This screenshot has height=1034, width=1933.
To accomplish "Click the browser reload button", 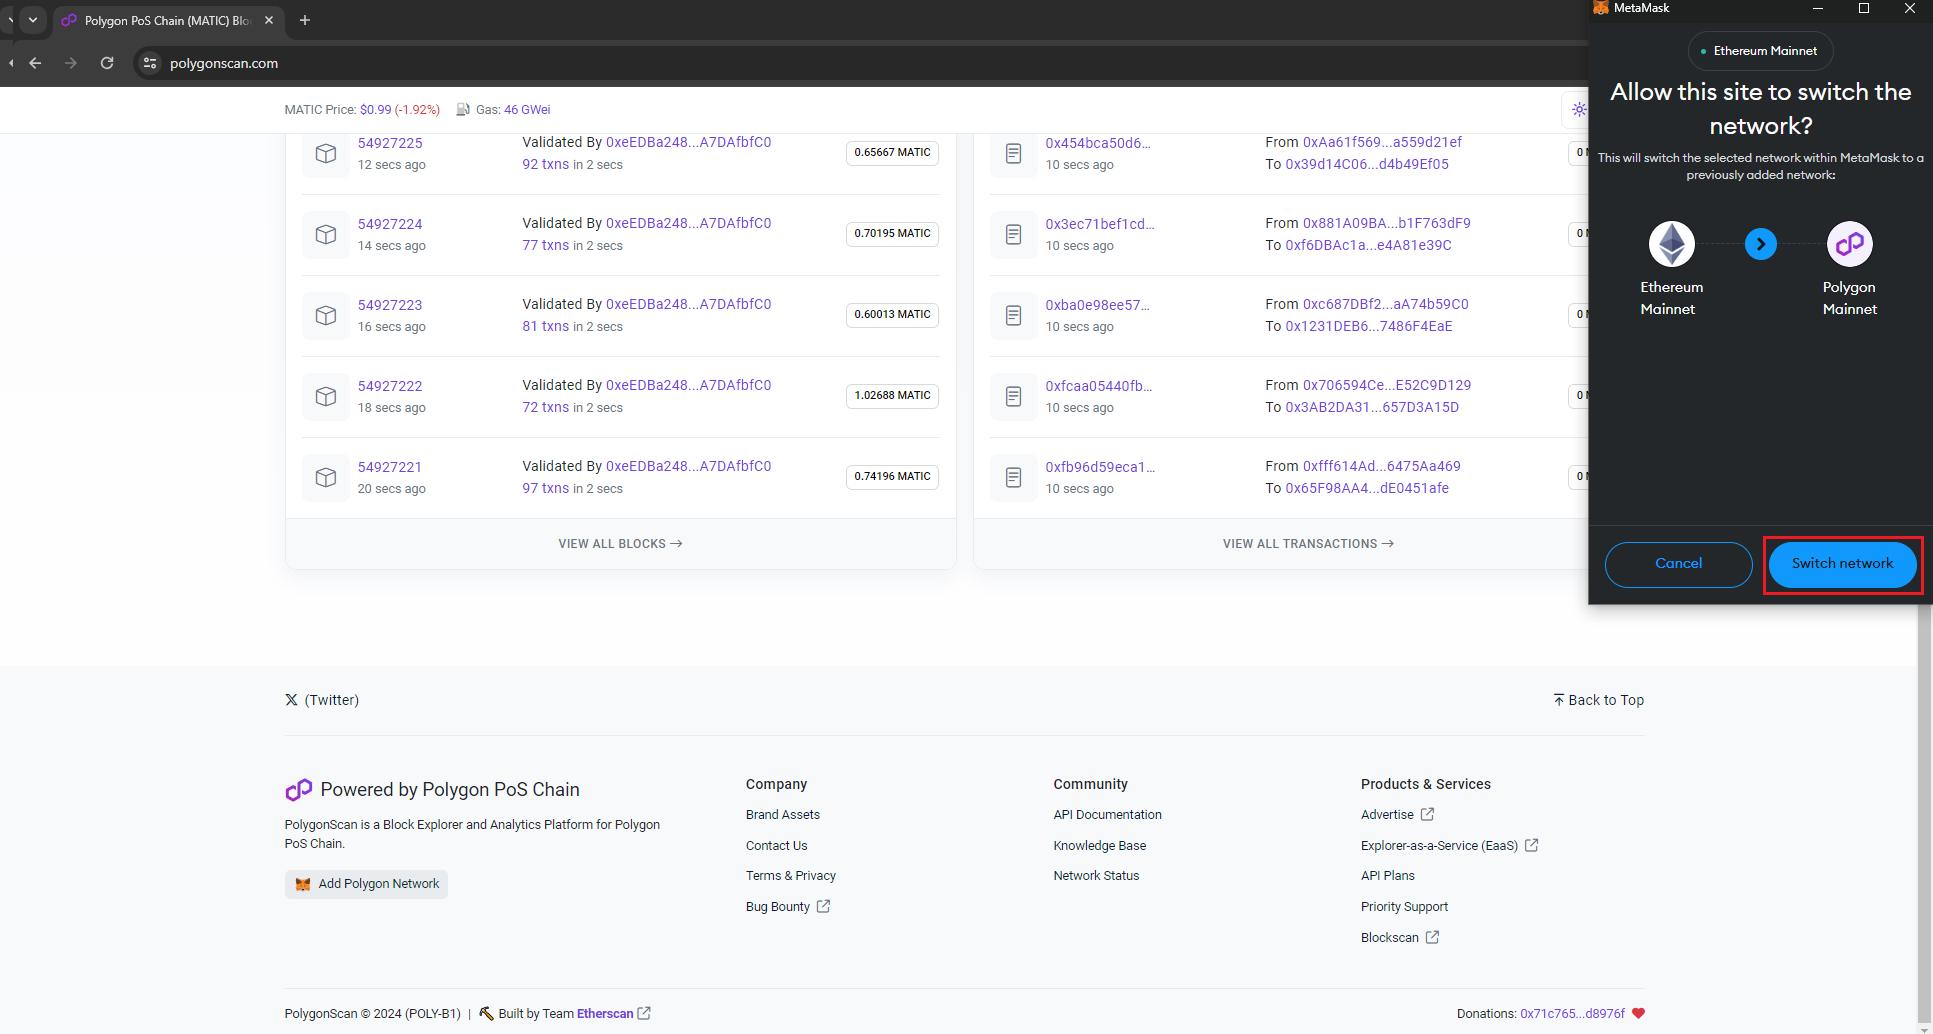I will [107, 63].
